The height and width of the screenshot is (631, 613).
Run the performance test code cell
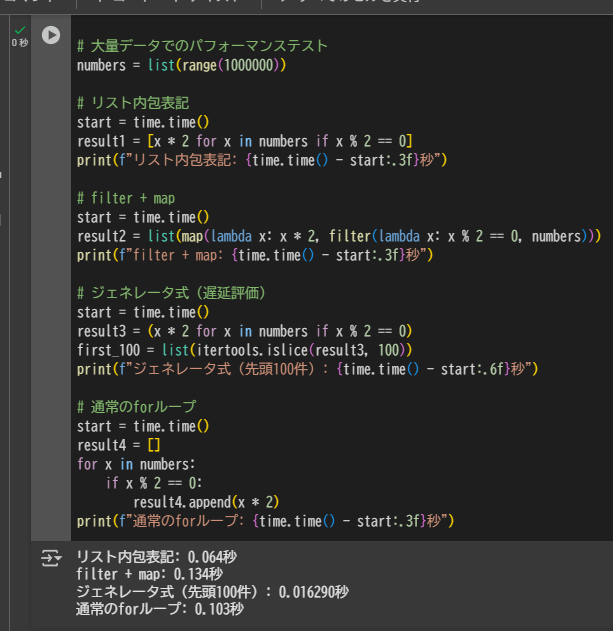coord(51,35)
